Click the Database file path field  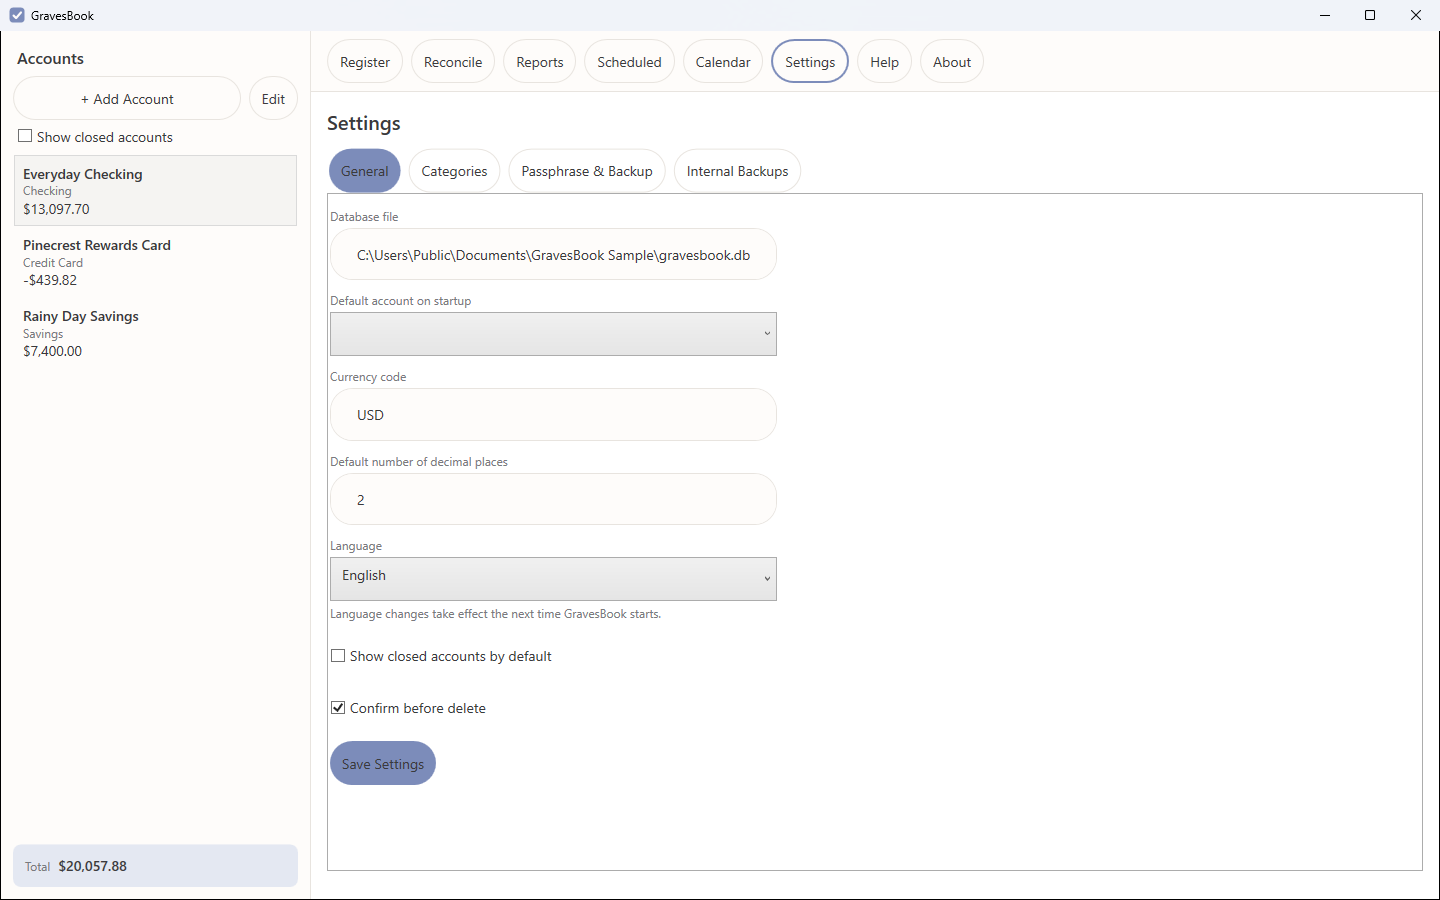553,254
